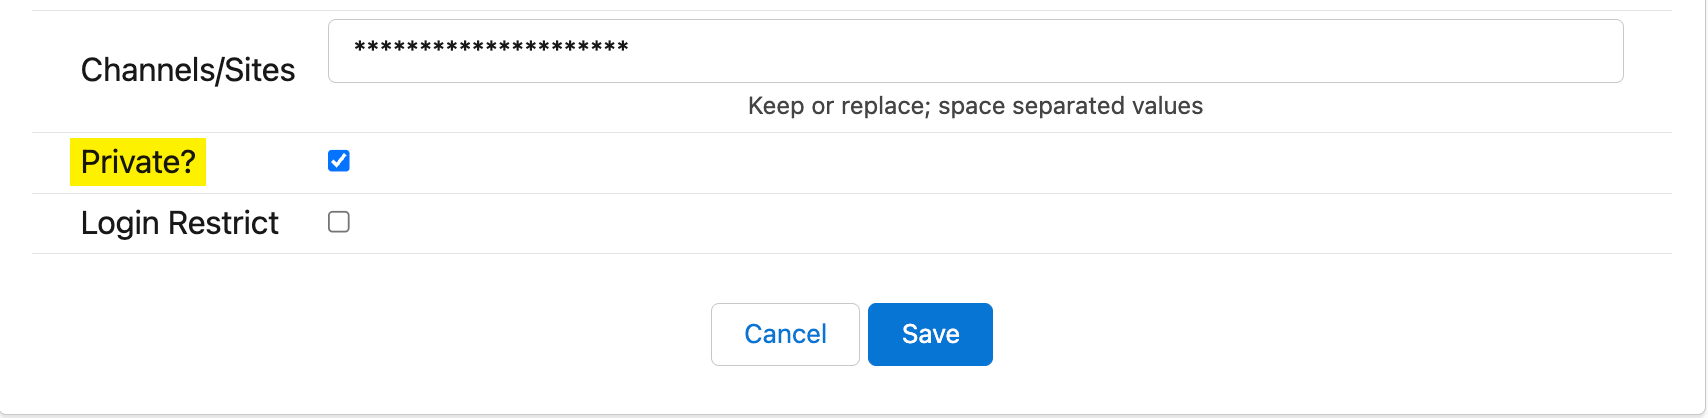Click the Channels/Sites field label
Screen dimensions: 1708x418
point(188,70)
